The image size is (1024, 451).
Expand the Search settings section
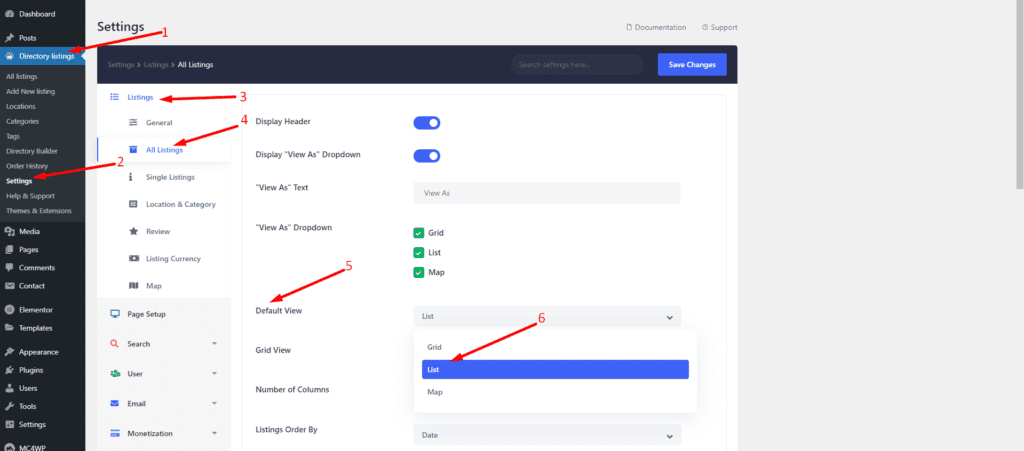163,344
